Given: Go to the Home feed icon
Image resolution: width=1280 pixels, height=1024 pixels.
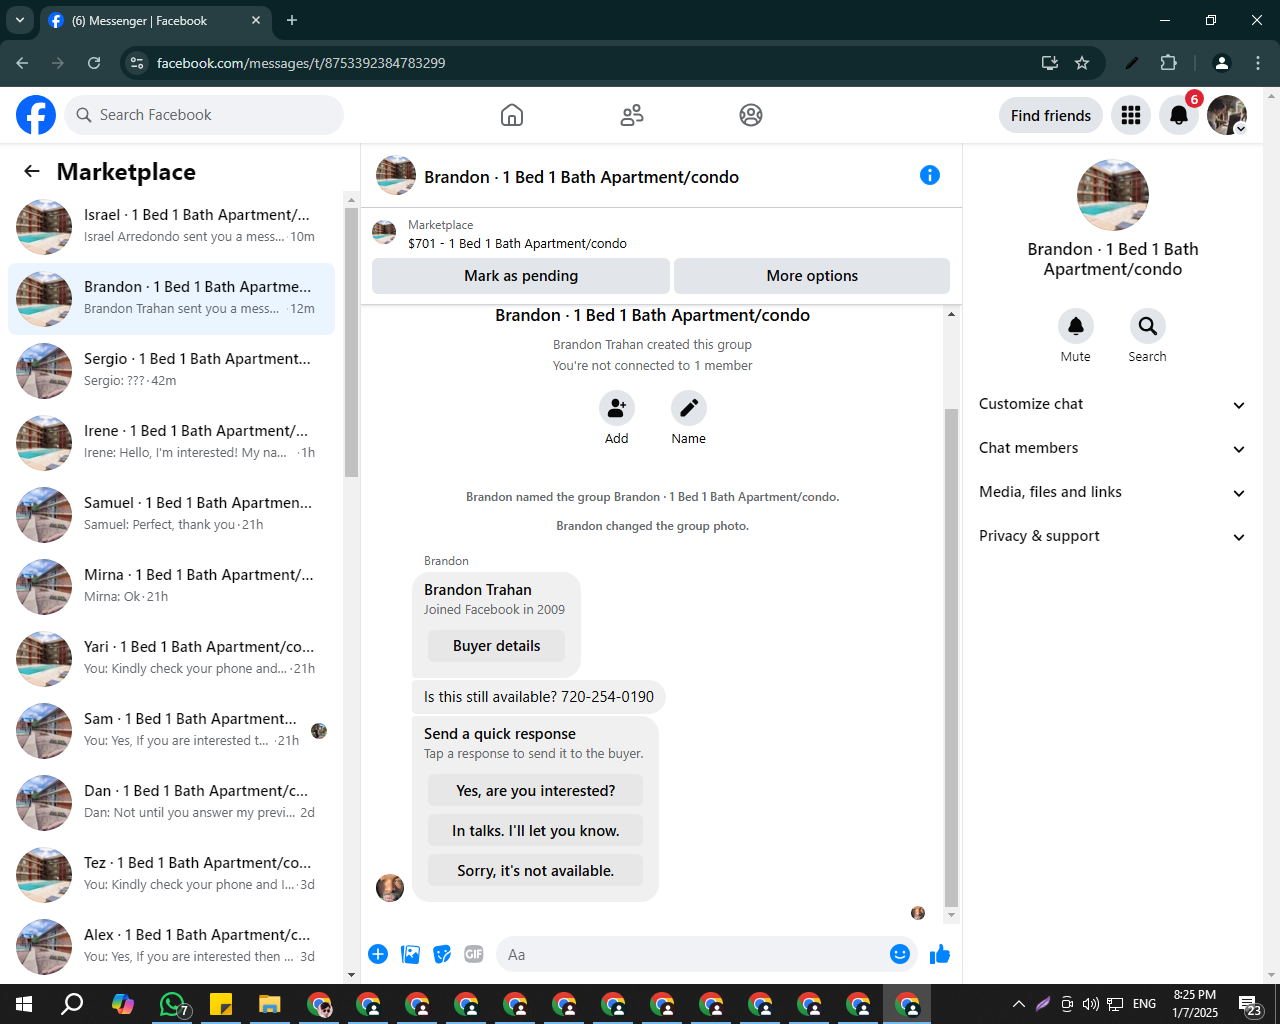Looking at the screenshot, I should tap(512, 115).
